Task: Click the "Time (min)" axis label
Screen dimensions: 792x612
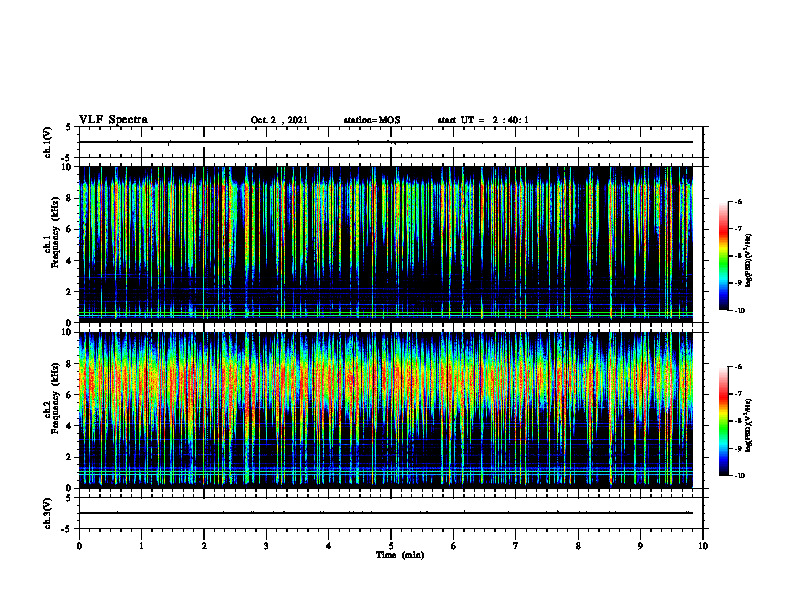Action: 400,555
